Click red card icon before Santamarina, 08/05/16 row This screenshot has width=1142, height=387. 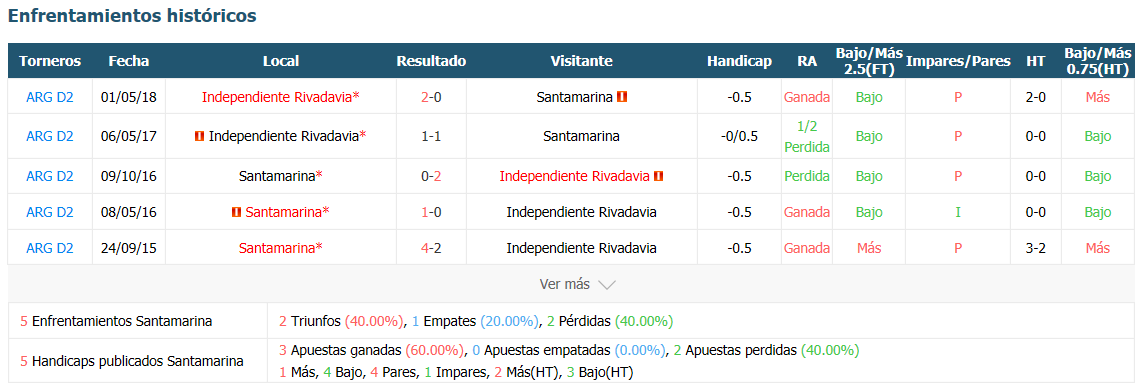[x=236, y=212]
